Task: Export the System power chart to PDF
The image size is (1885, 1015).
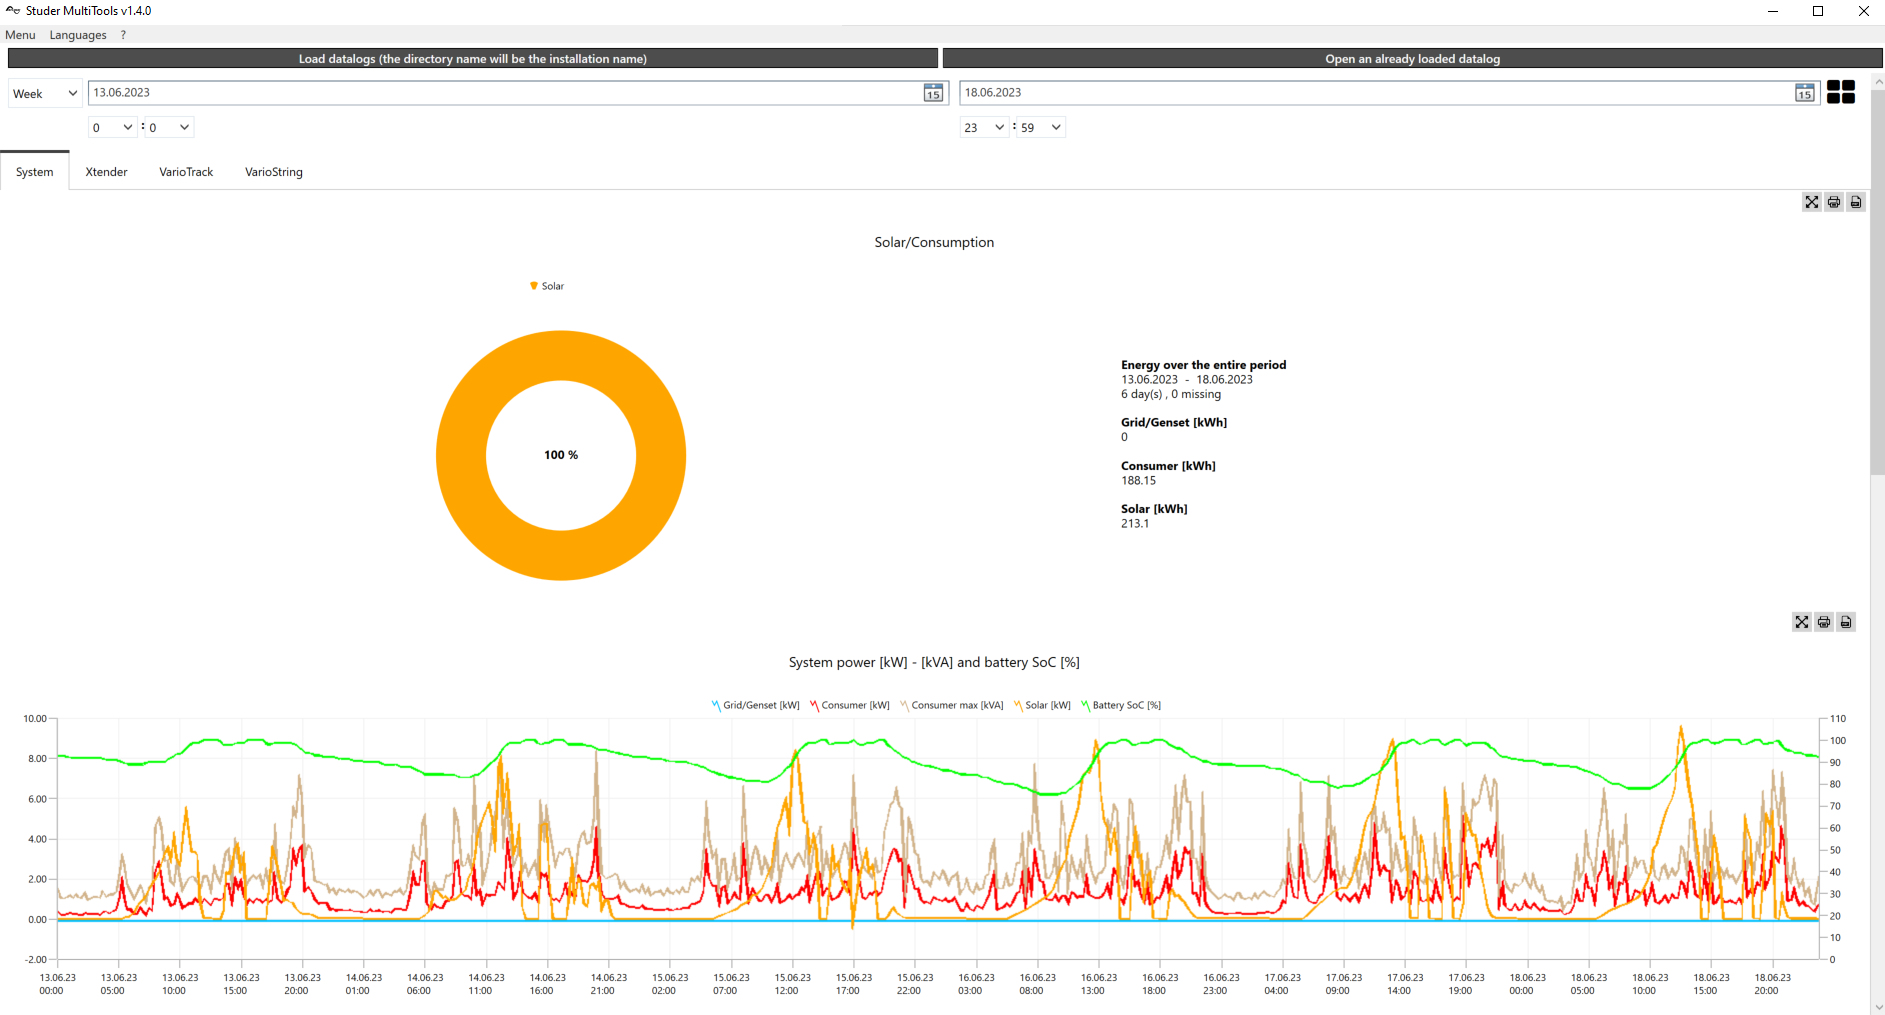Action: (x=1846, y=622)
